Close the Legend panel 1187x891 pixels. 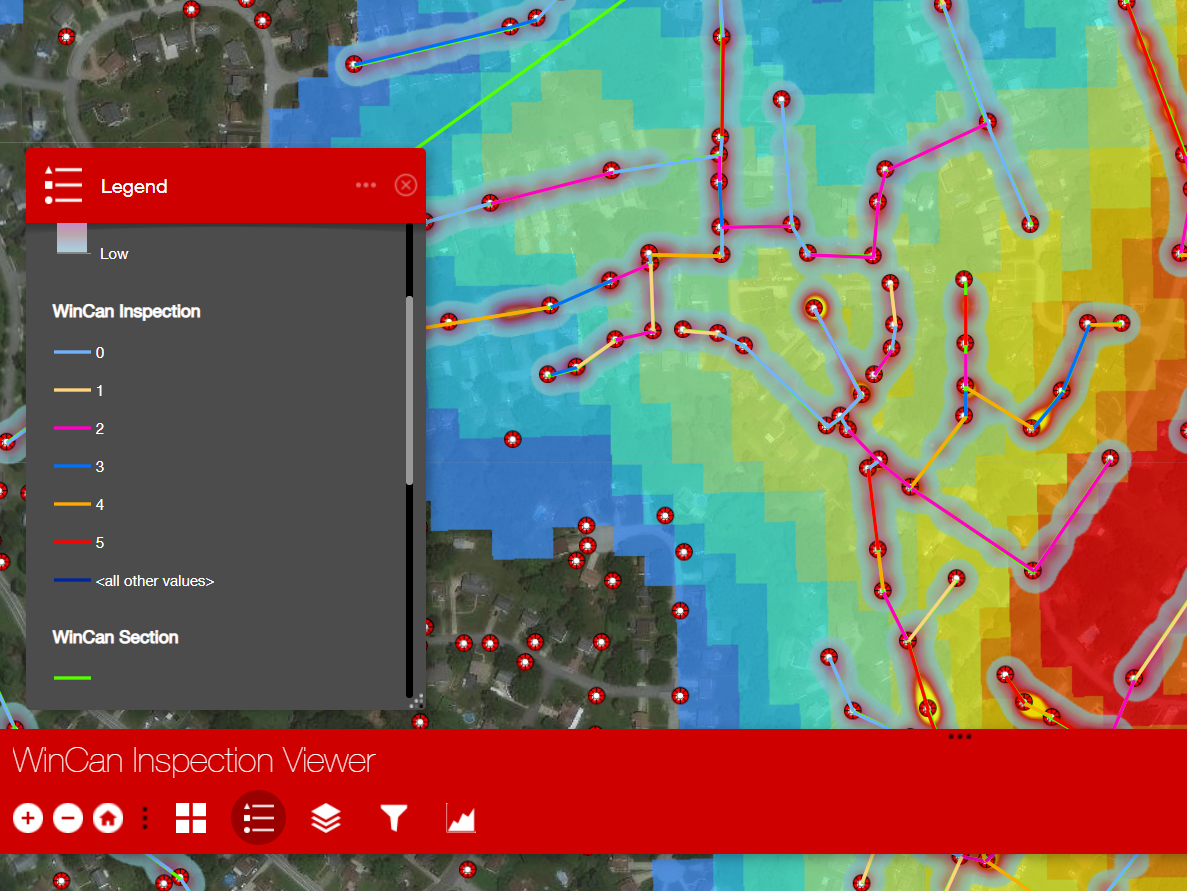click(405, 185)
